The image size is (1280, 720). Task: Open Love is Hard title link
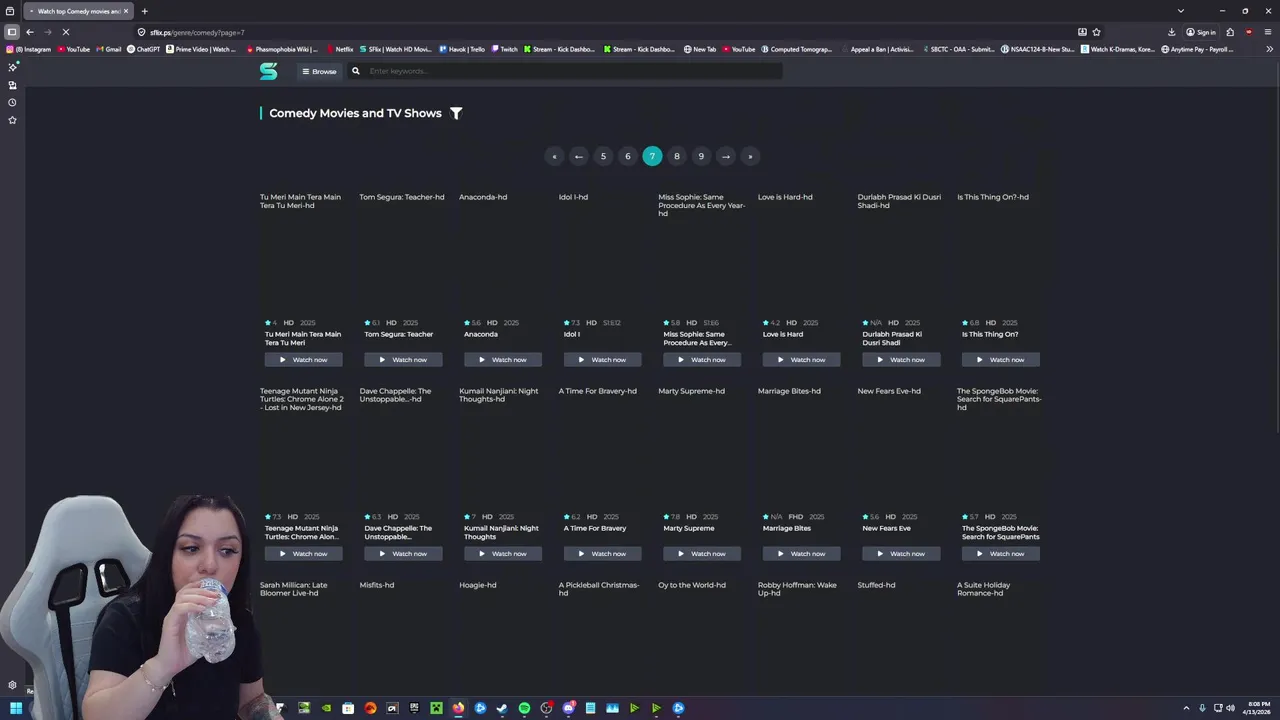[x=783, y=334]
